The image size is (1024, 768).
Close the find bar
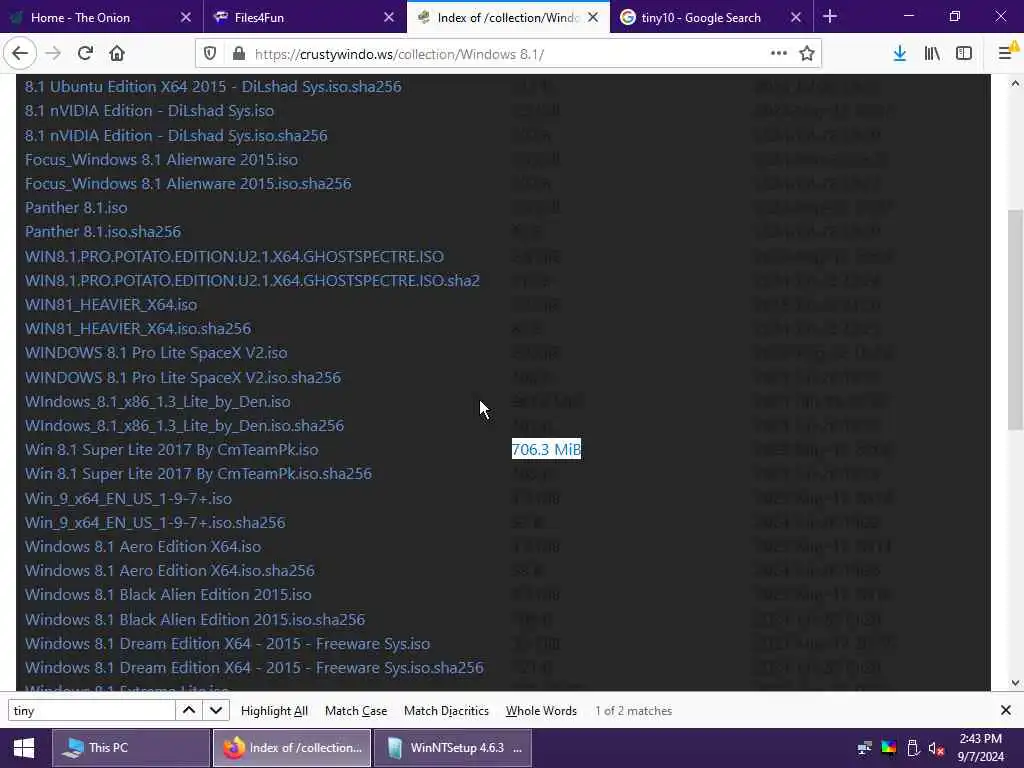pyautogui.click(x=1006, y=711)
